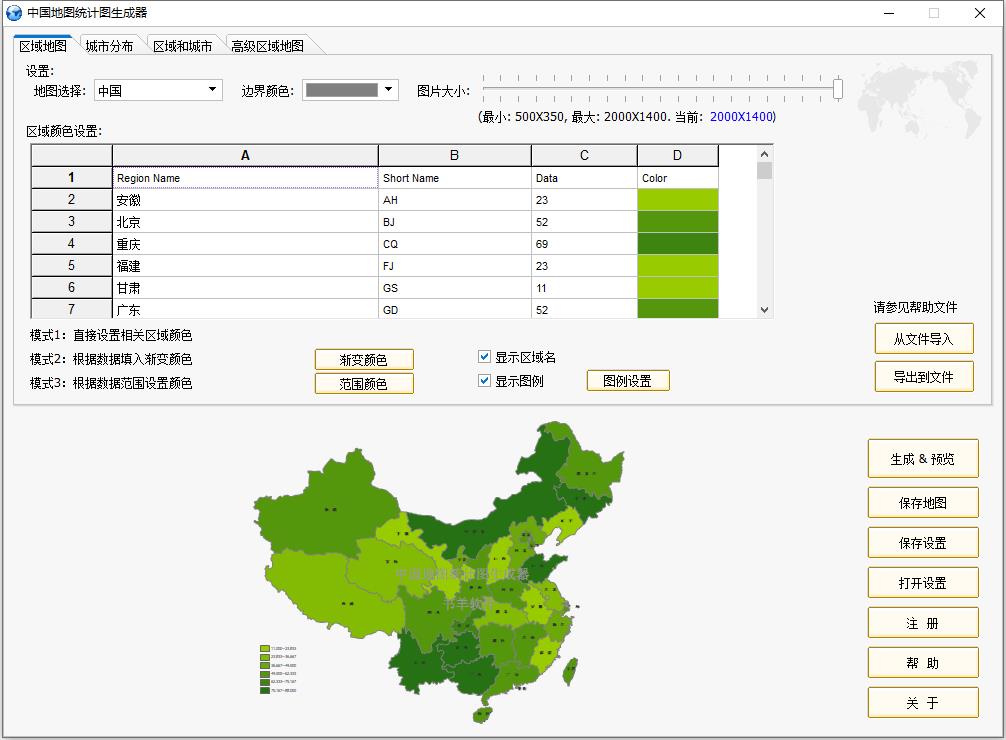
Task: Export data via 导出到文件
Action: click(x=922, y=378)
